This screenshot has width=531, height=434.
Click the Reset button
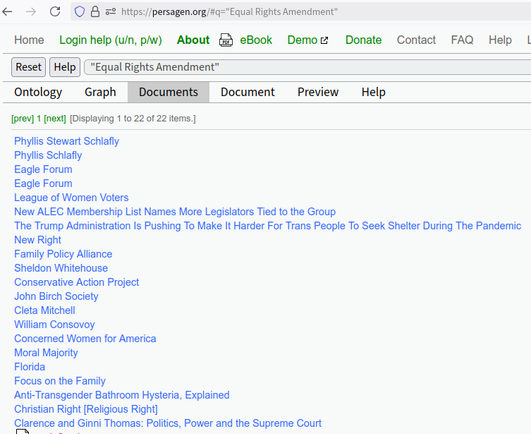pos(28,67)
